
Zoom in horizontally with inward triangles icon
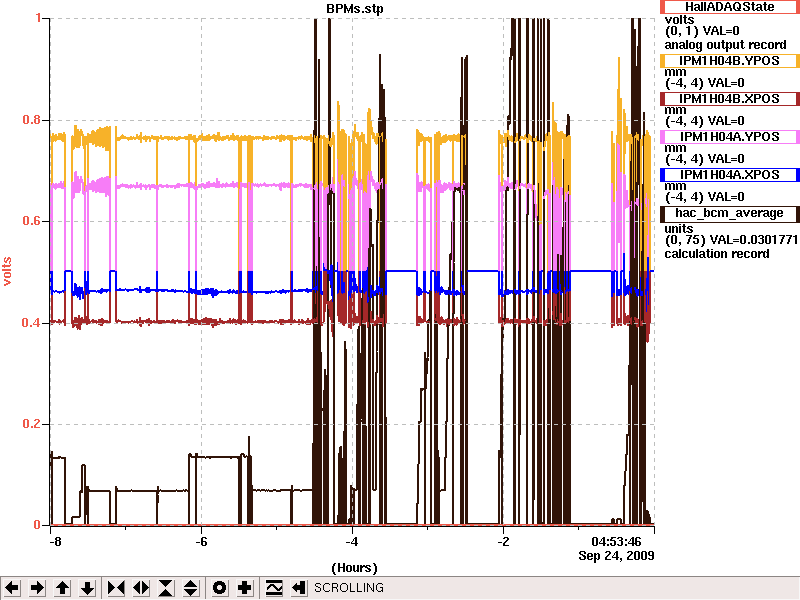116,588
